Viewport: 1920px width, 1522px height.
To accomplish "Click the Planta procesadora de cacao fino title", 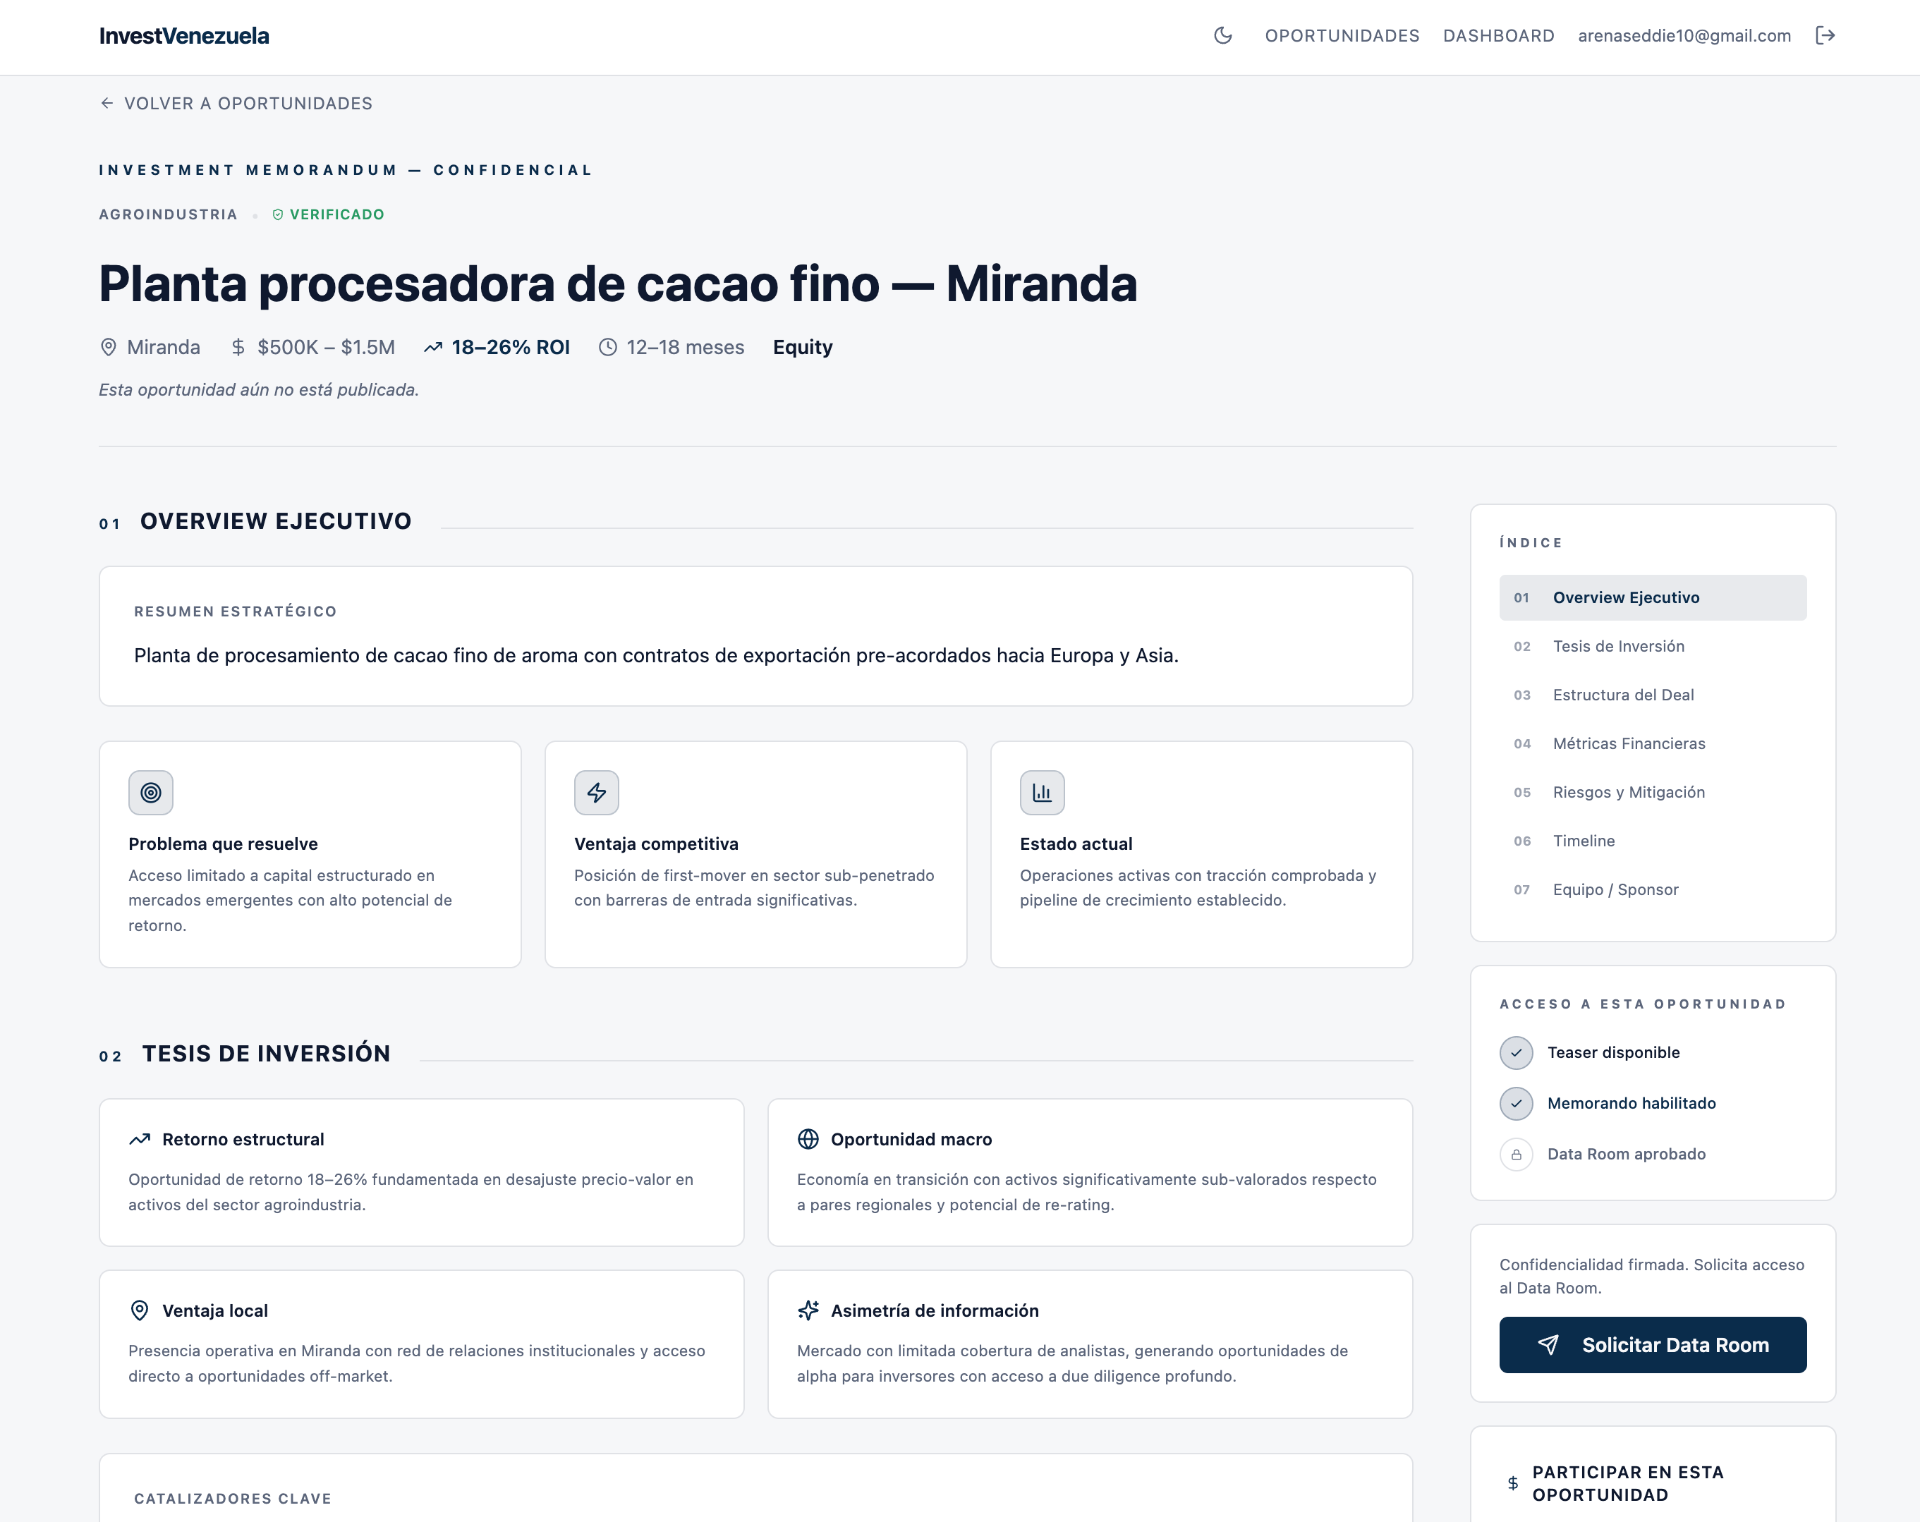I will tap(618, 283).
